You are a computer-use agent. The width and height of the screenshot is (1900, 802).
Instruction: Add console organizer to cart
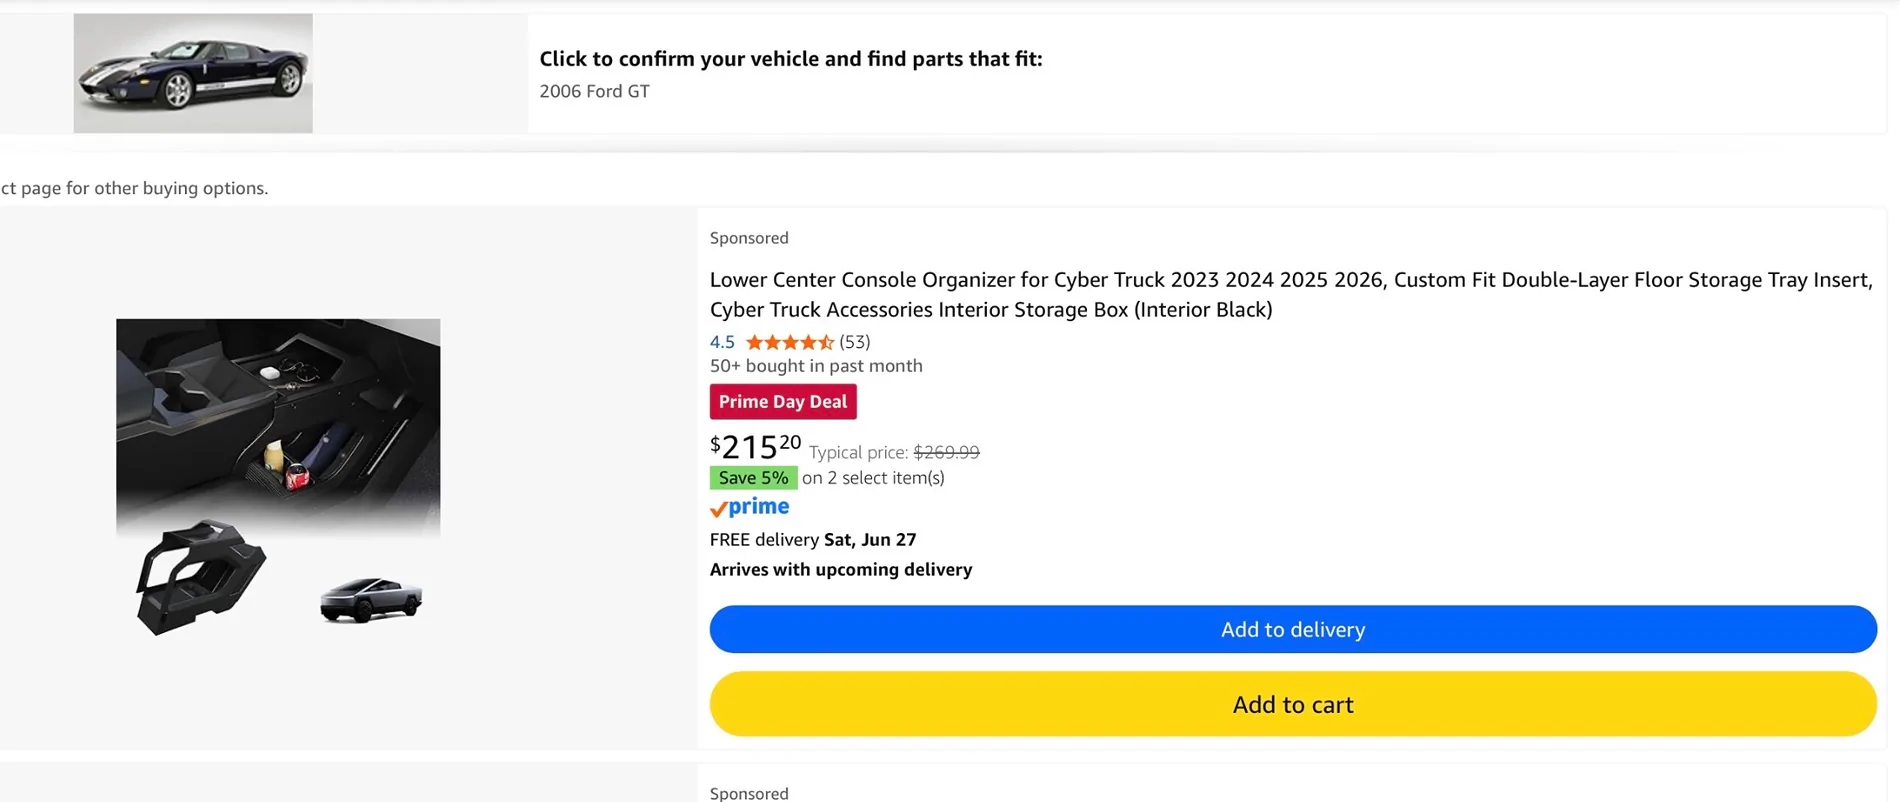click(x=1293, y=704)
